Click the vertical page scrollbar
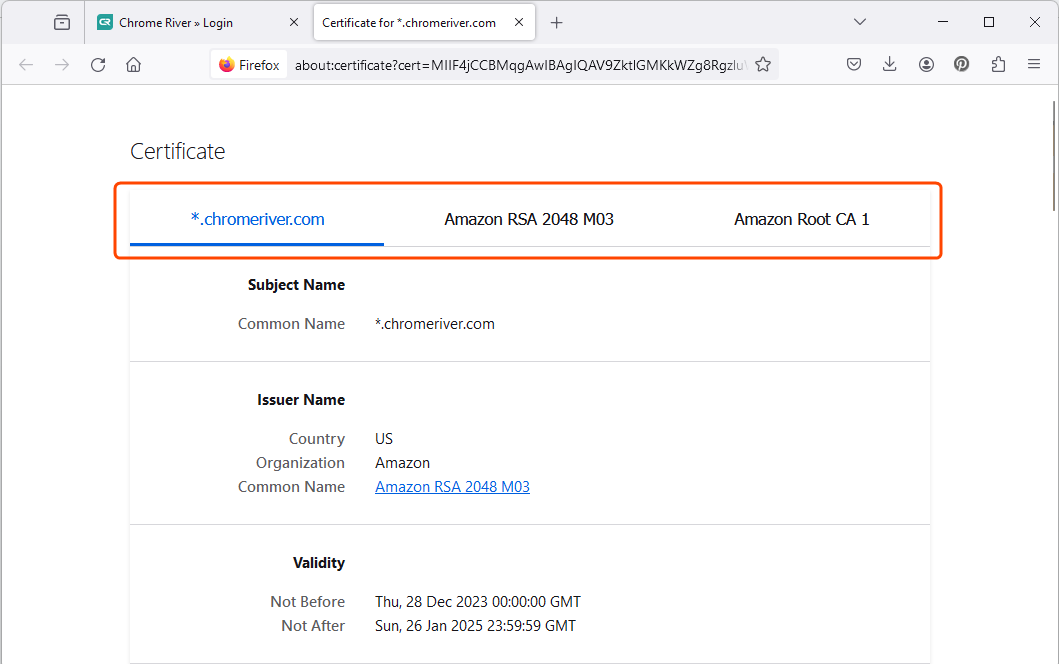This screenshot has height=664, width=1059. [1054, 155]
